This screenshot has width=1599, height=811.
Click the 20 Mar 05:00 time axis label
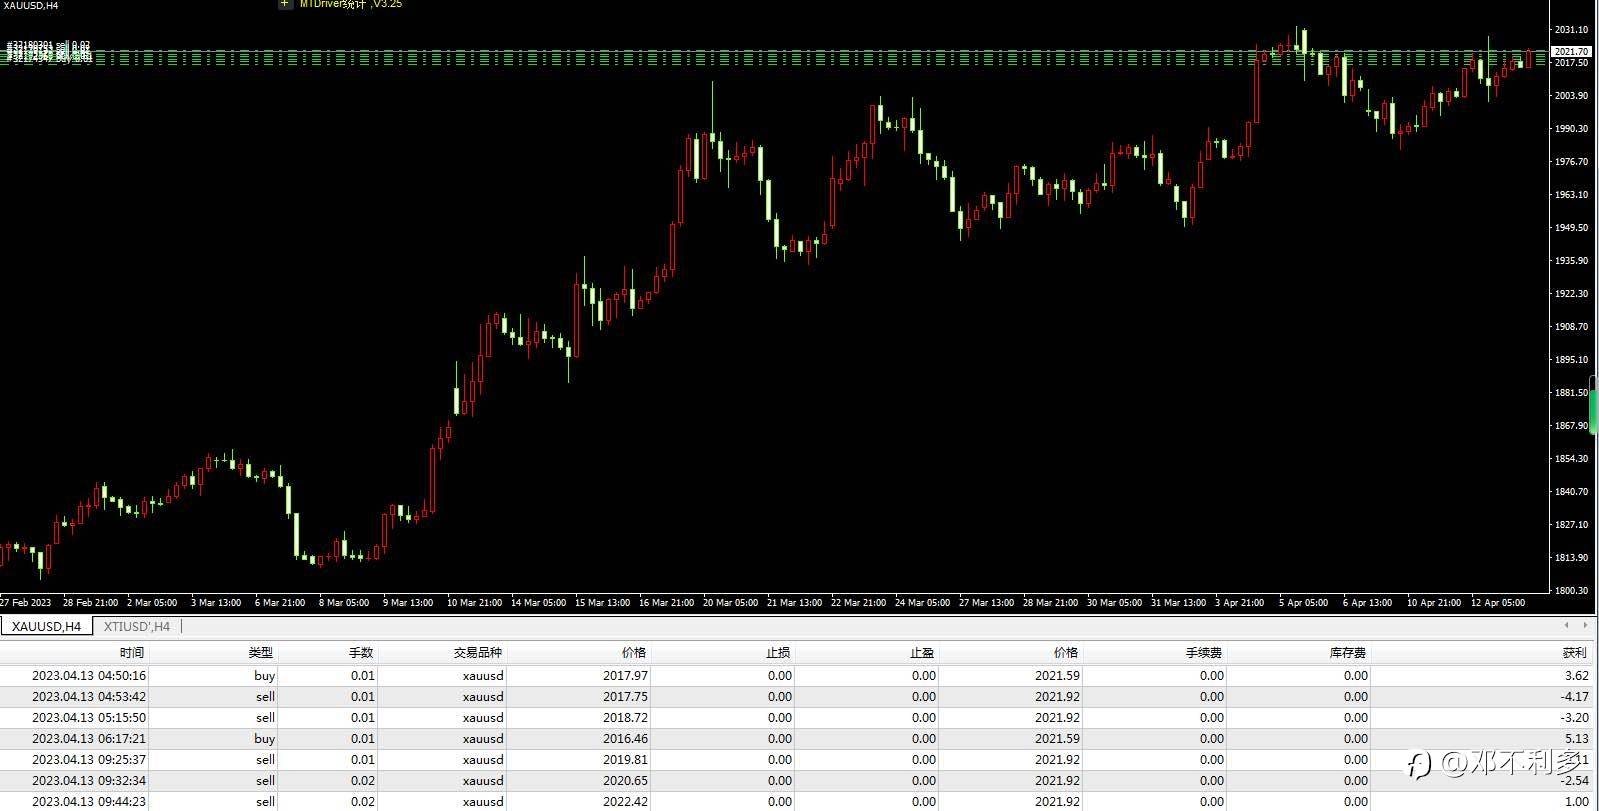tap(730, 602)
